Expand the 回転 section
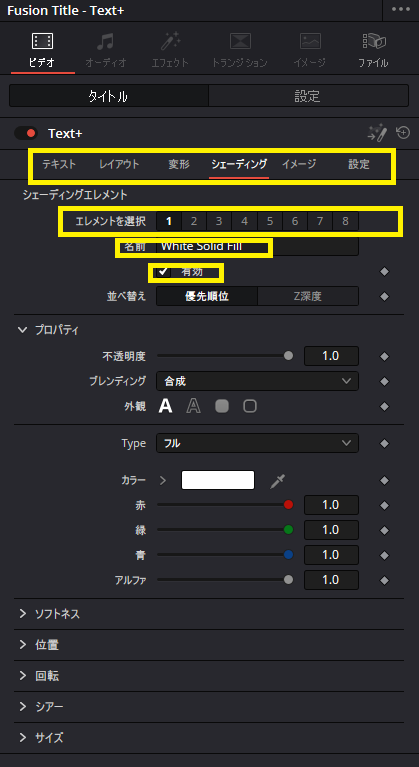 coord(22,676)
